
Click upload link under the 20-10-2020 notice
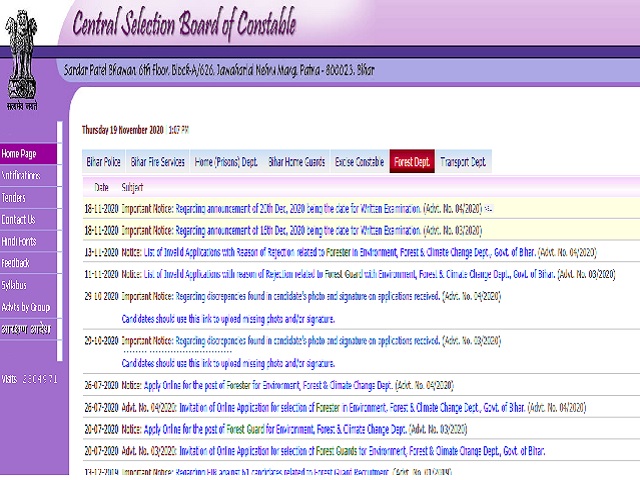pyautogui.click(x=228, y=363)
